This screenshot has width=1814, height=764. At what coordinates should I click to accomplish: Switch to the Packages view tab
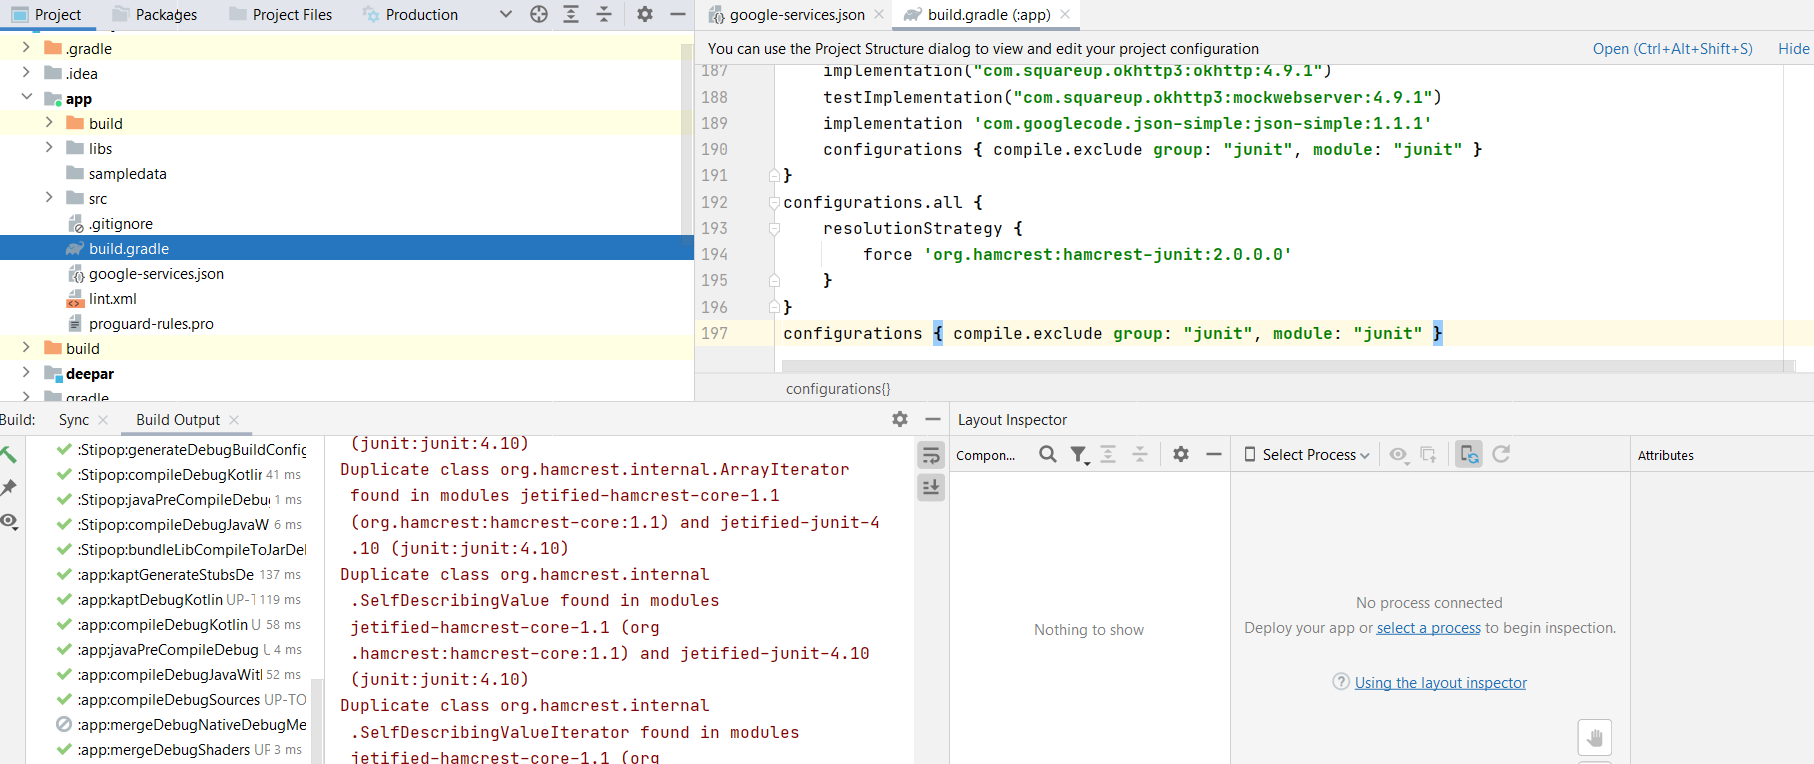155,14
